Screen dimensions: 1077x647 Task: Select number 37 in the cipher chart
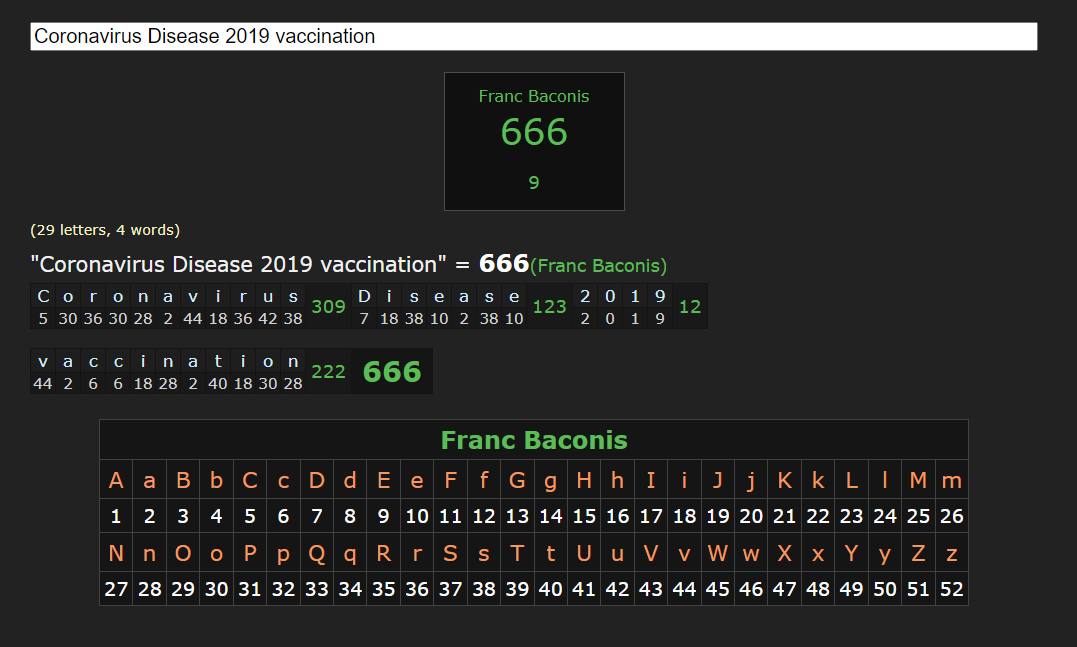tap(451, 589)
